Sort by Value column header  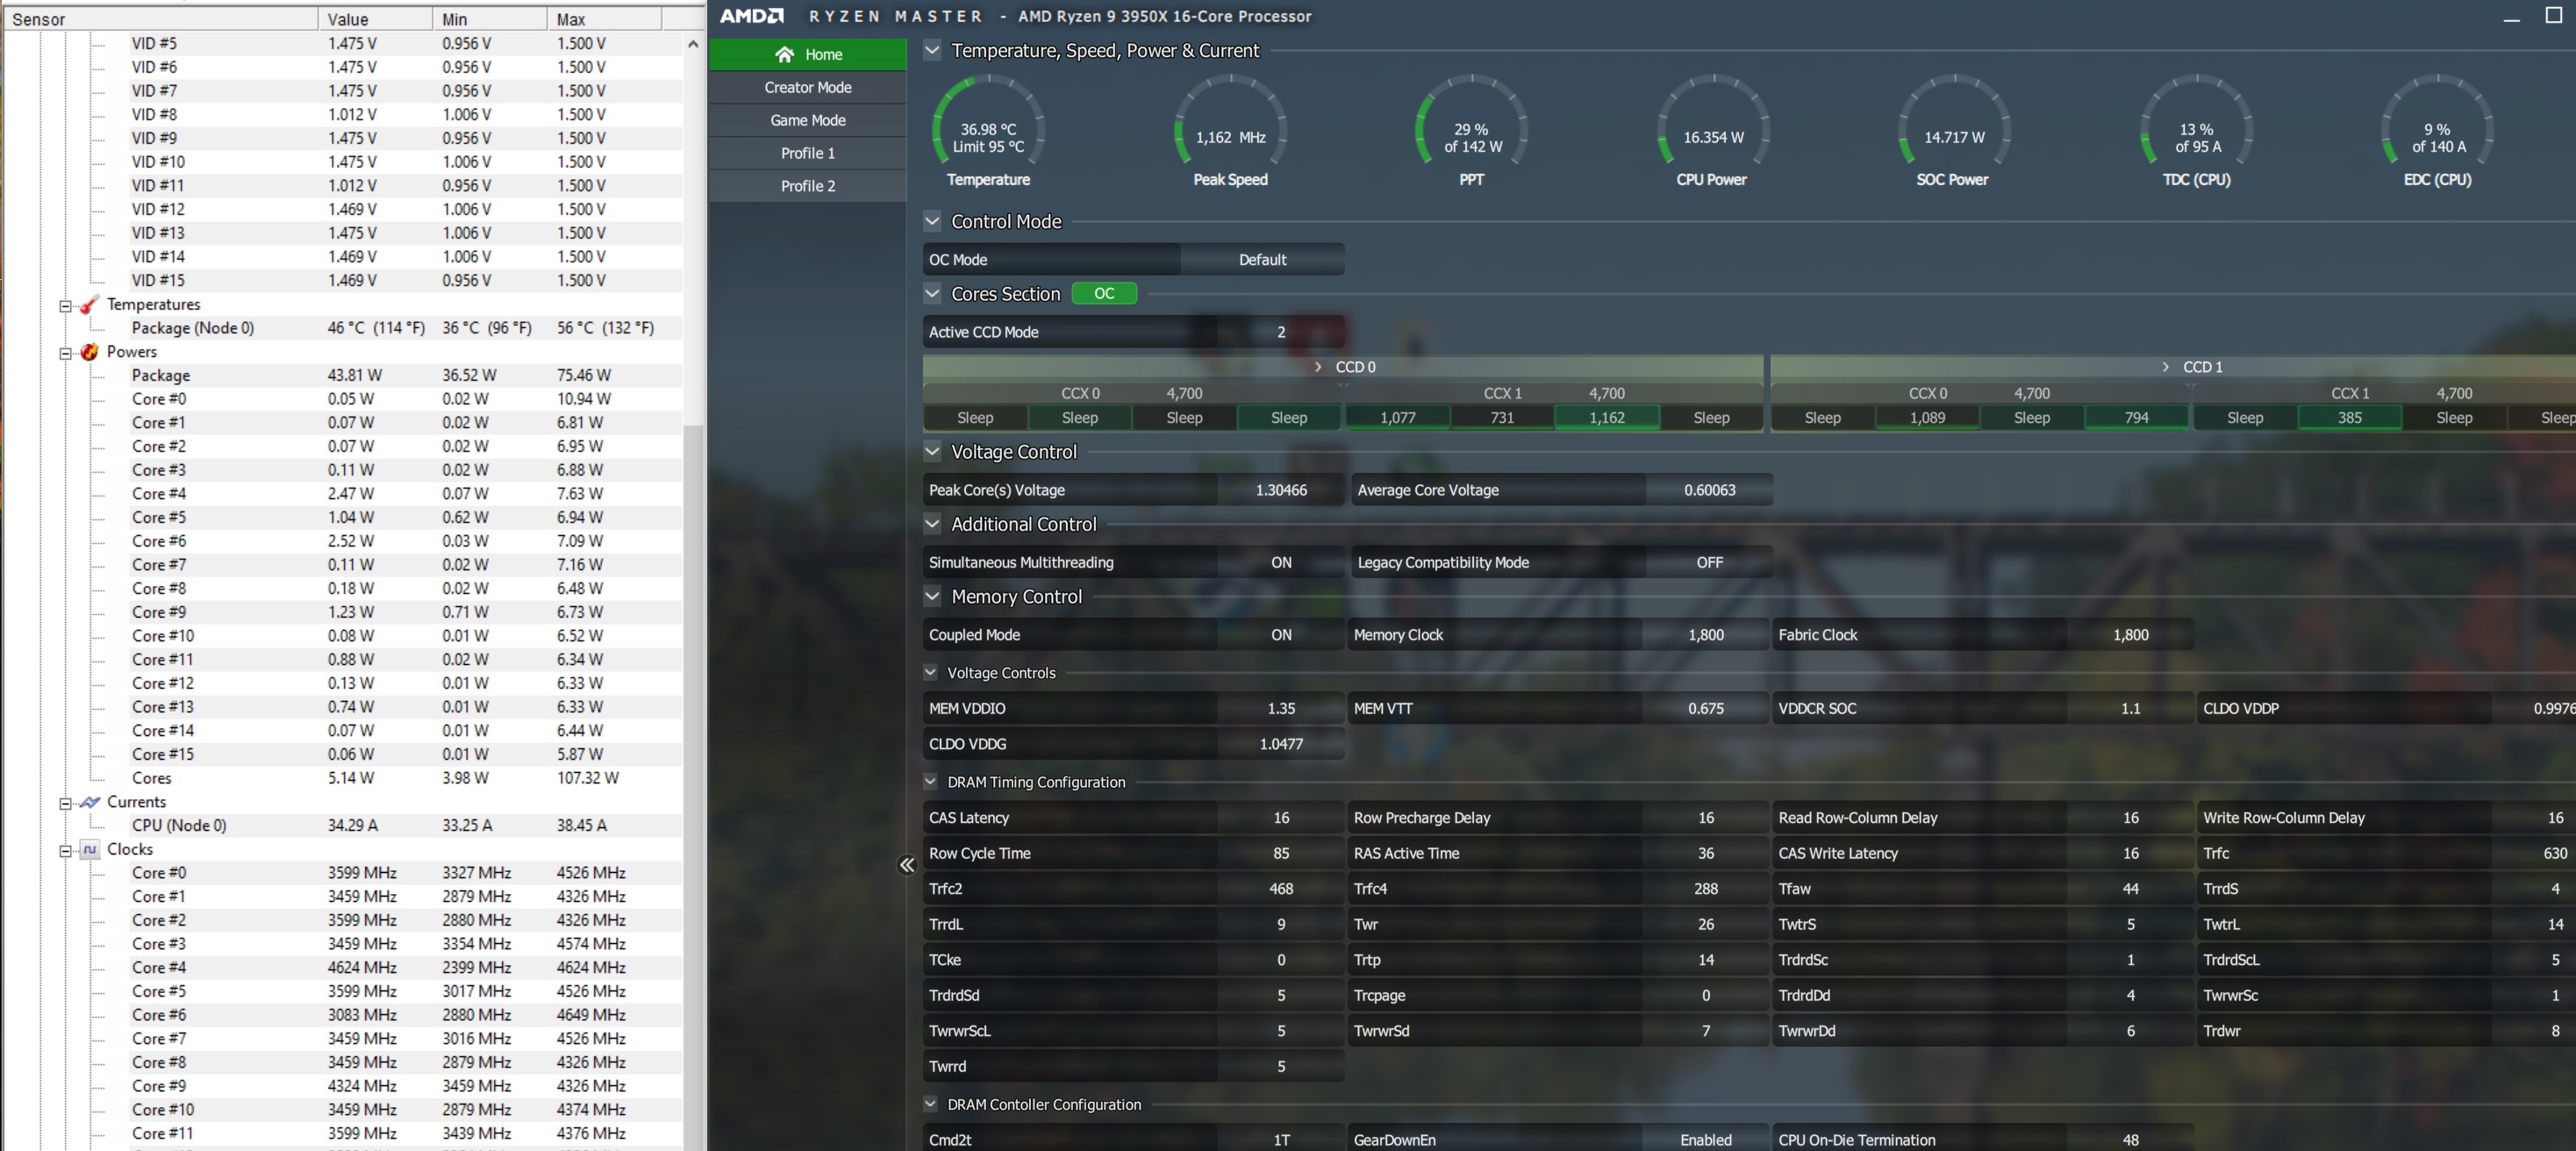[x=376, y=18]
